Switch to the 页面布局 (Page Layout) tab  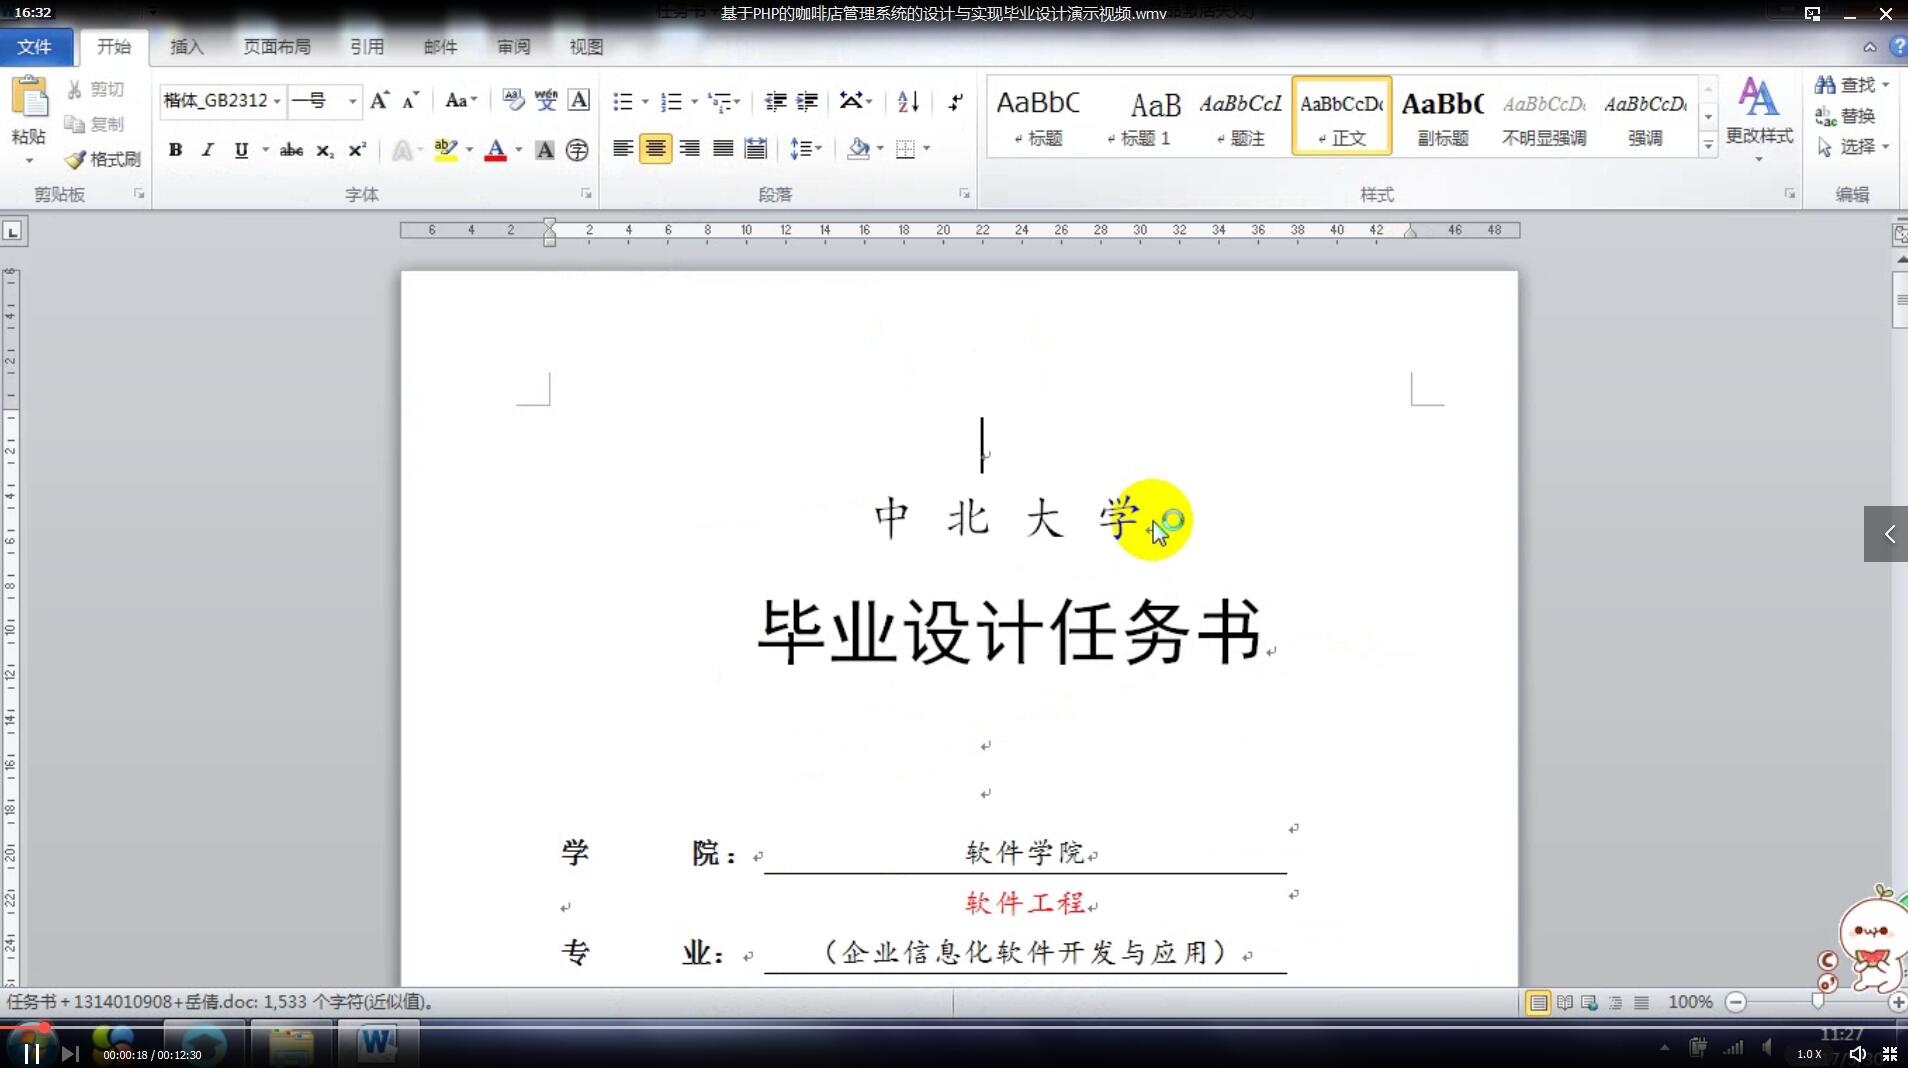(x=277, y=47)
